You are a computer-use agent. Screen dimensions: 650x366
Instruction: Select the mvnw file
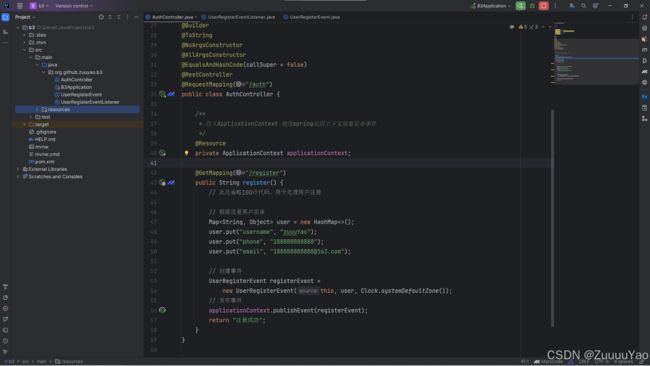39,147
